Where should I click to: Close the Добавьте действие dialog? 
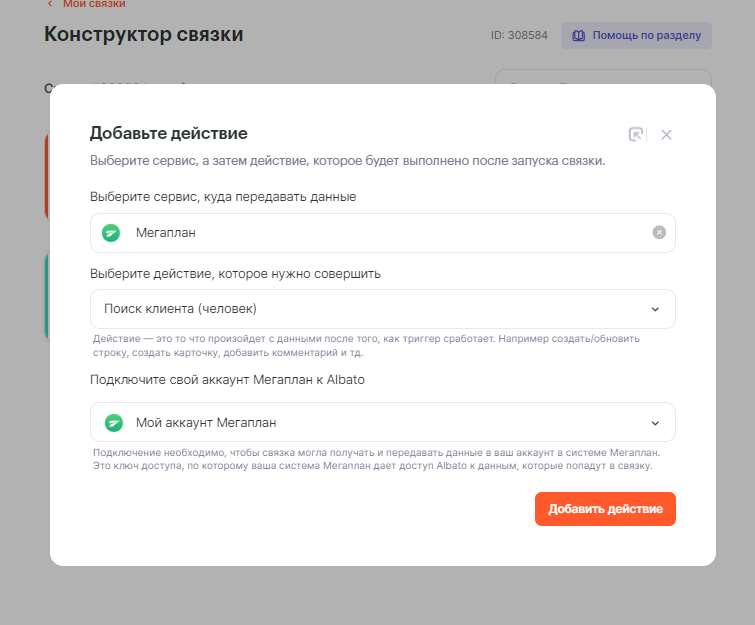667,134
